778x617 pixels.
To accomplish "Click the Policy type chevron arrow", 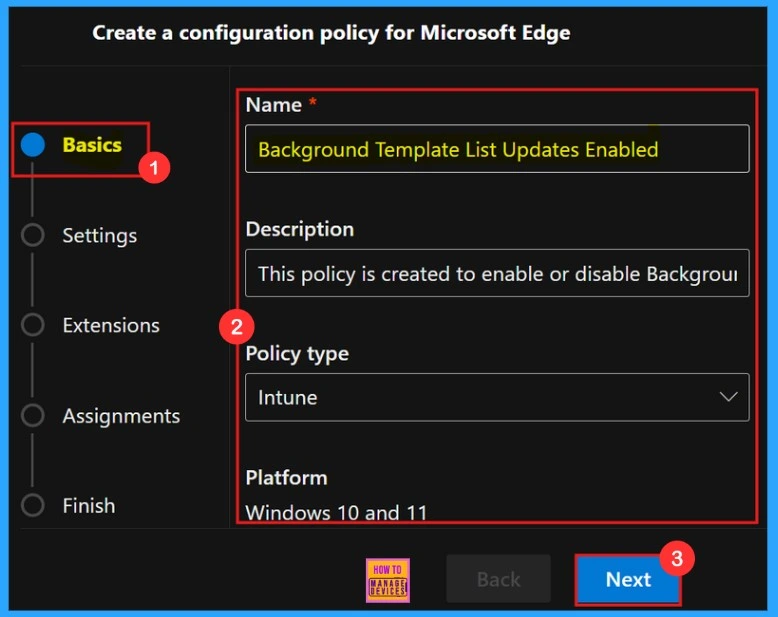I will [728, 397].
